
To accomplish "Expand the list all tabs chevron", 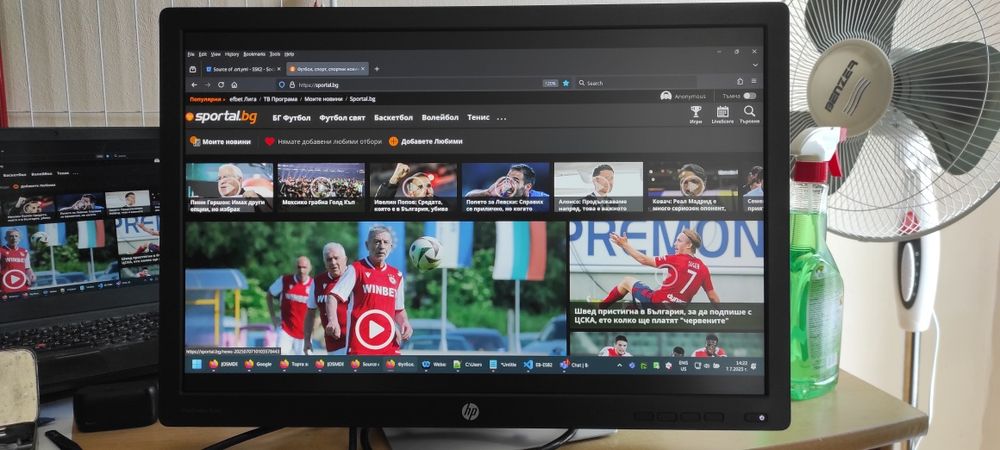I will pos(755,65).
